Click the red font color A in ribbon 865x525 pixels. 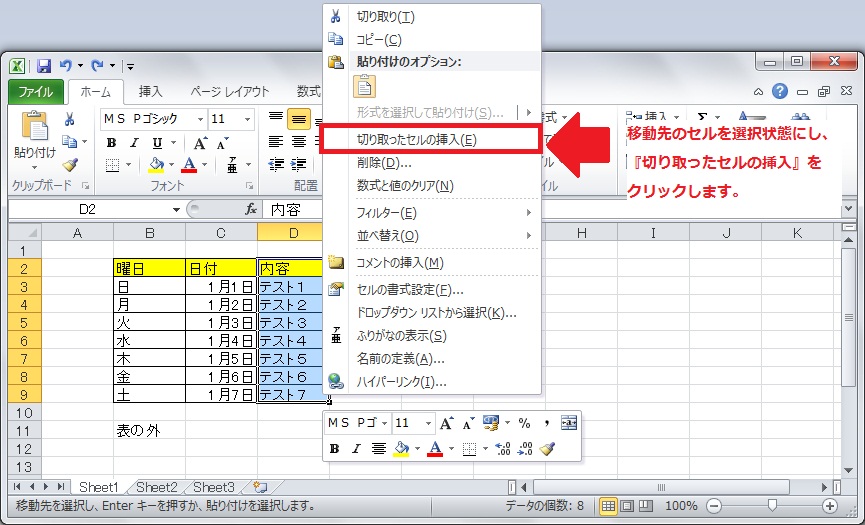point(189,164)
